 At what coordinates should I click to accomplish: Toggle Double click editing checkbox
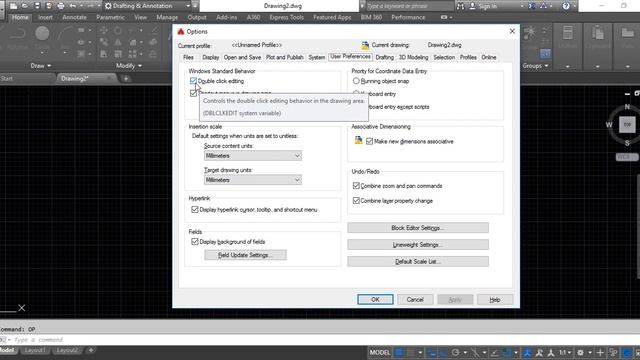pos(193,81)
